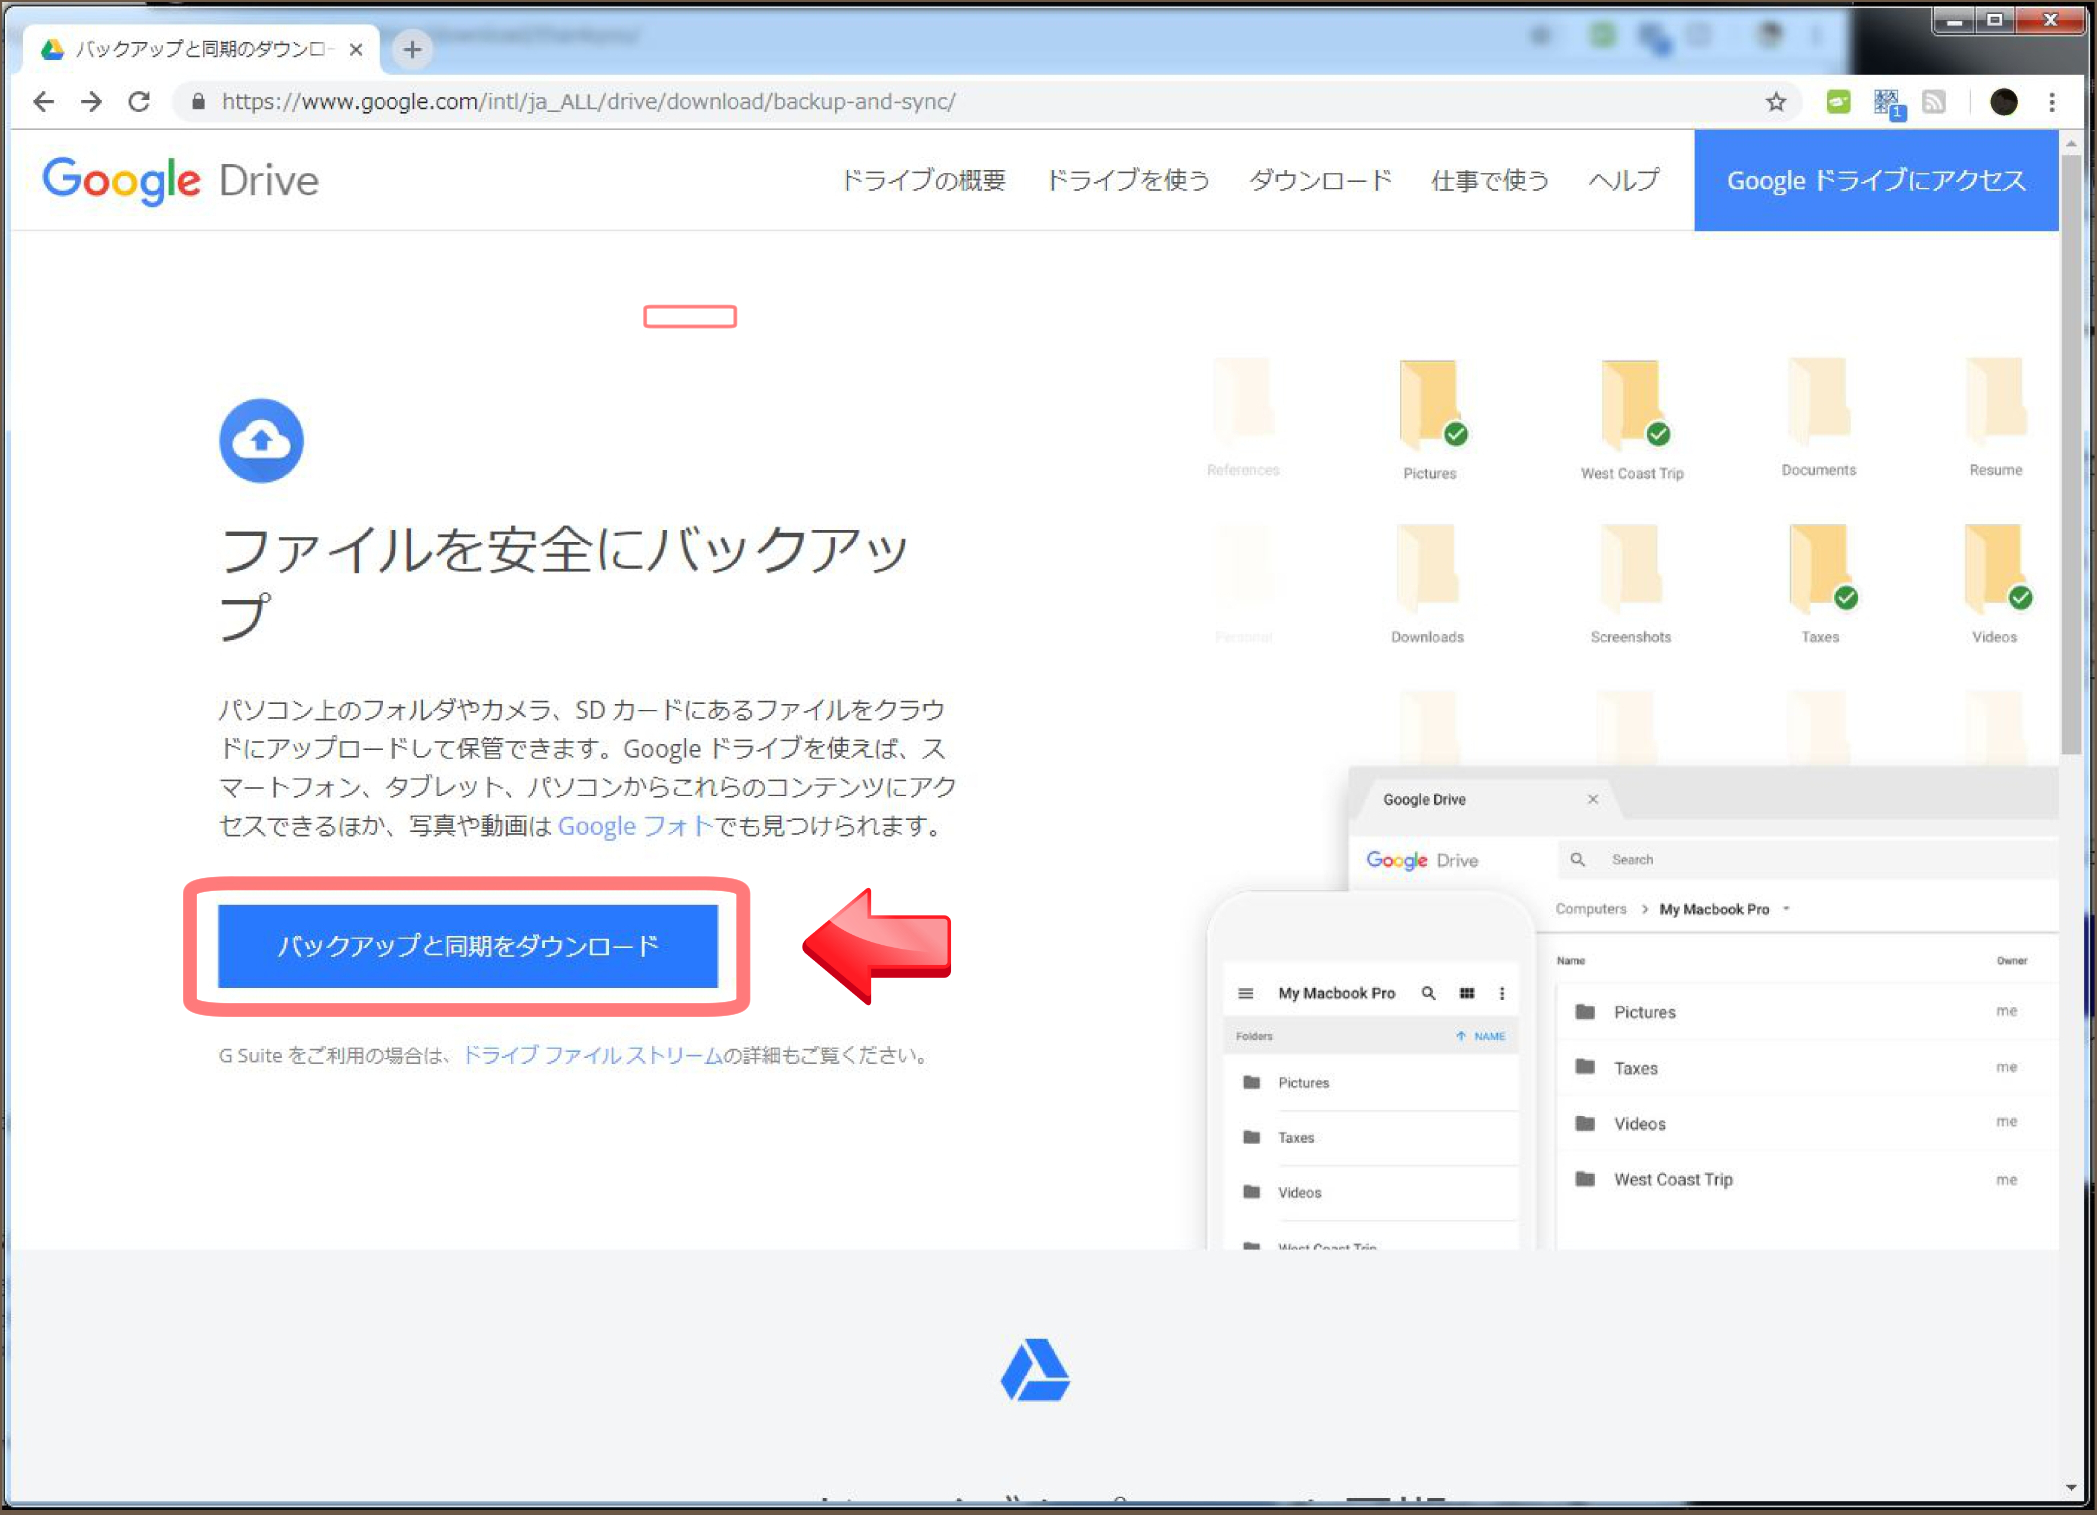The width and height of the screenshot is (2097, 1515).
Task: Click the Taxes row in desktop mockup
Action: (x=1805, y=1068)
